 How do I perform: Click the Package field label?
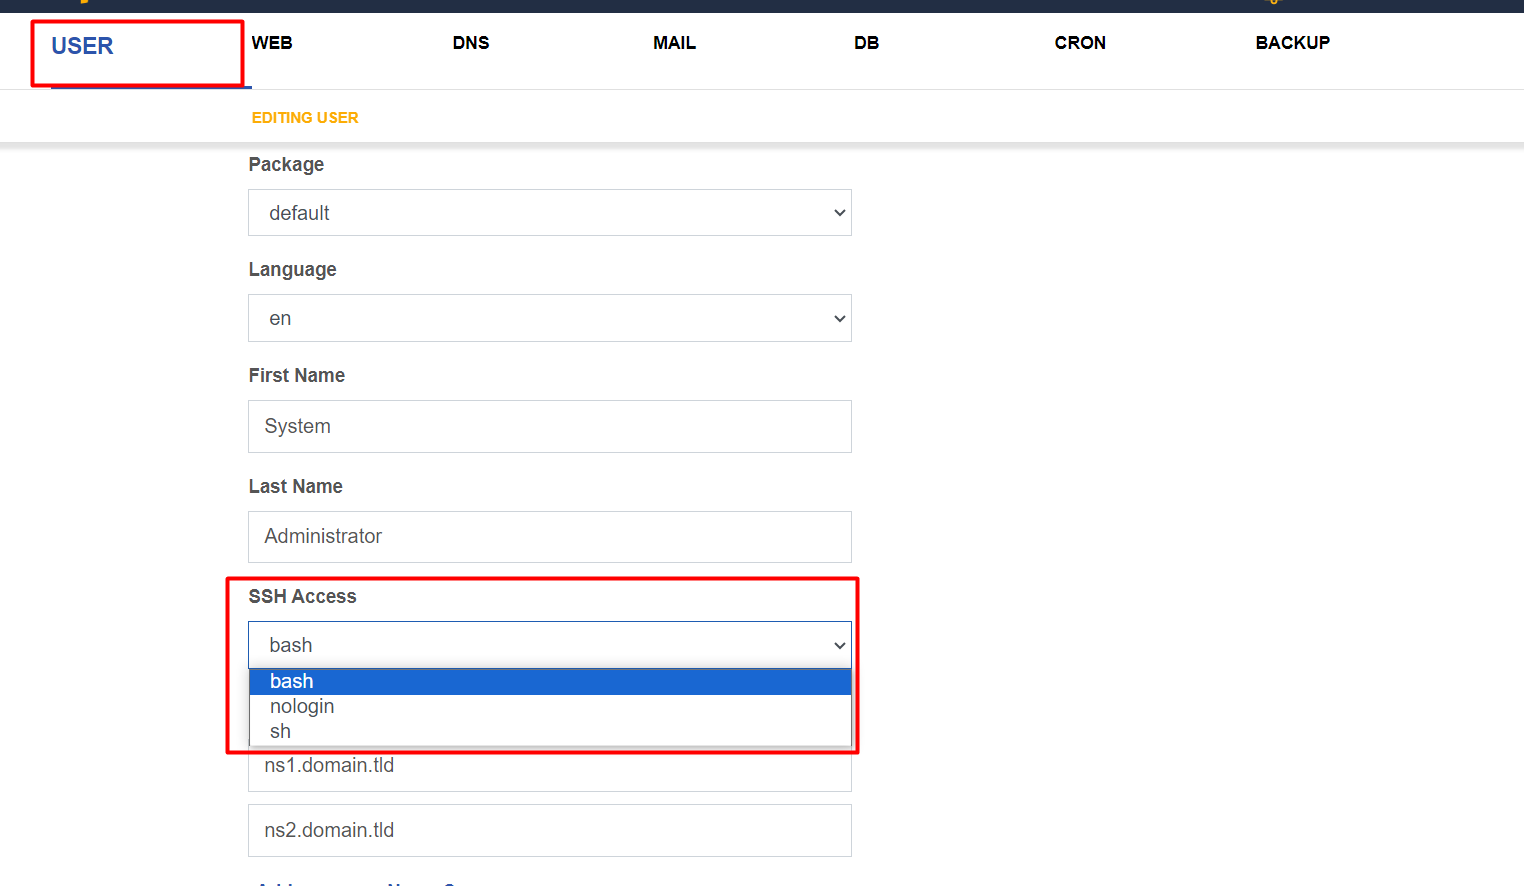coord(286,164)
